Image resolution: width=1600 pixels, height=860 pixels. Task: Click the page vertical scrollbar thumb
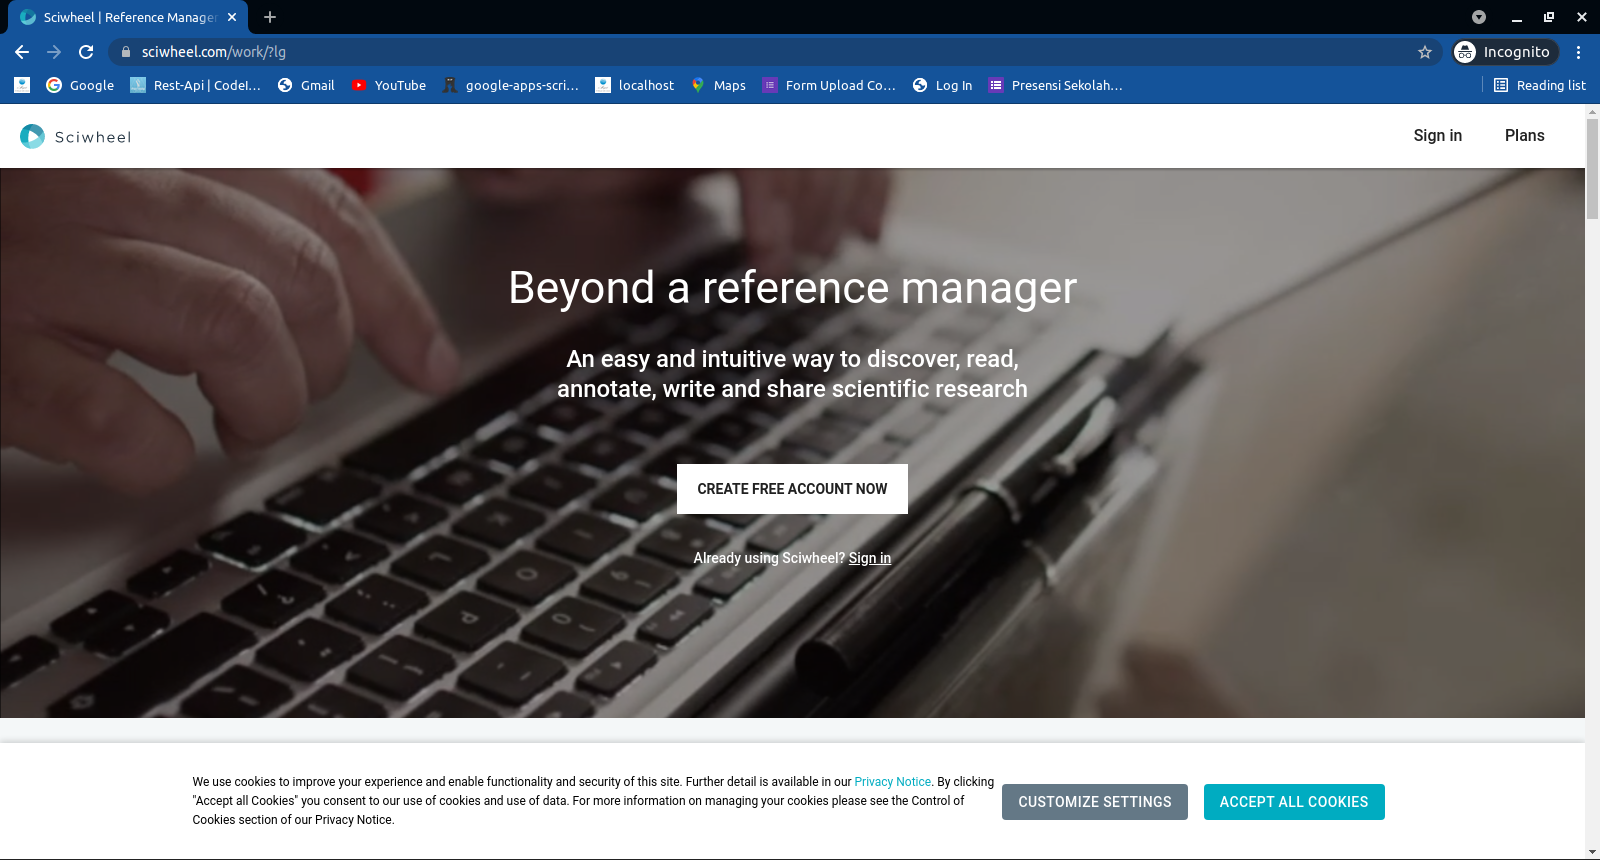[1592, 168]
